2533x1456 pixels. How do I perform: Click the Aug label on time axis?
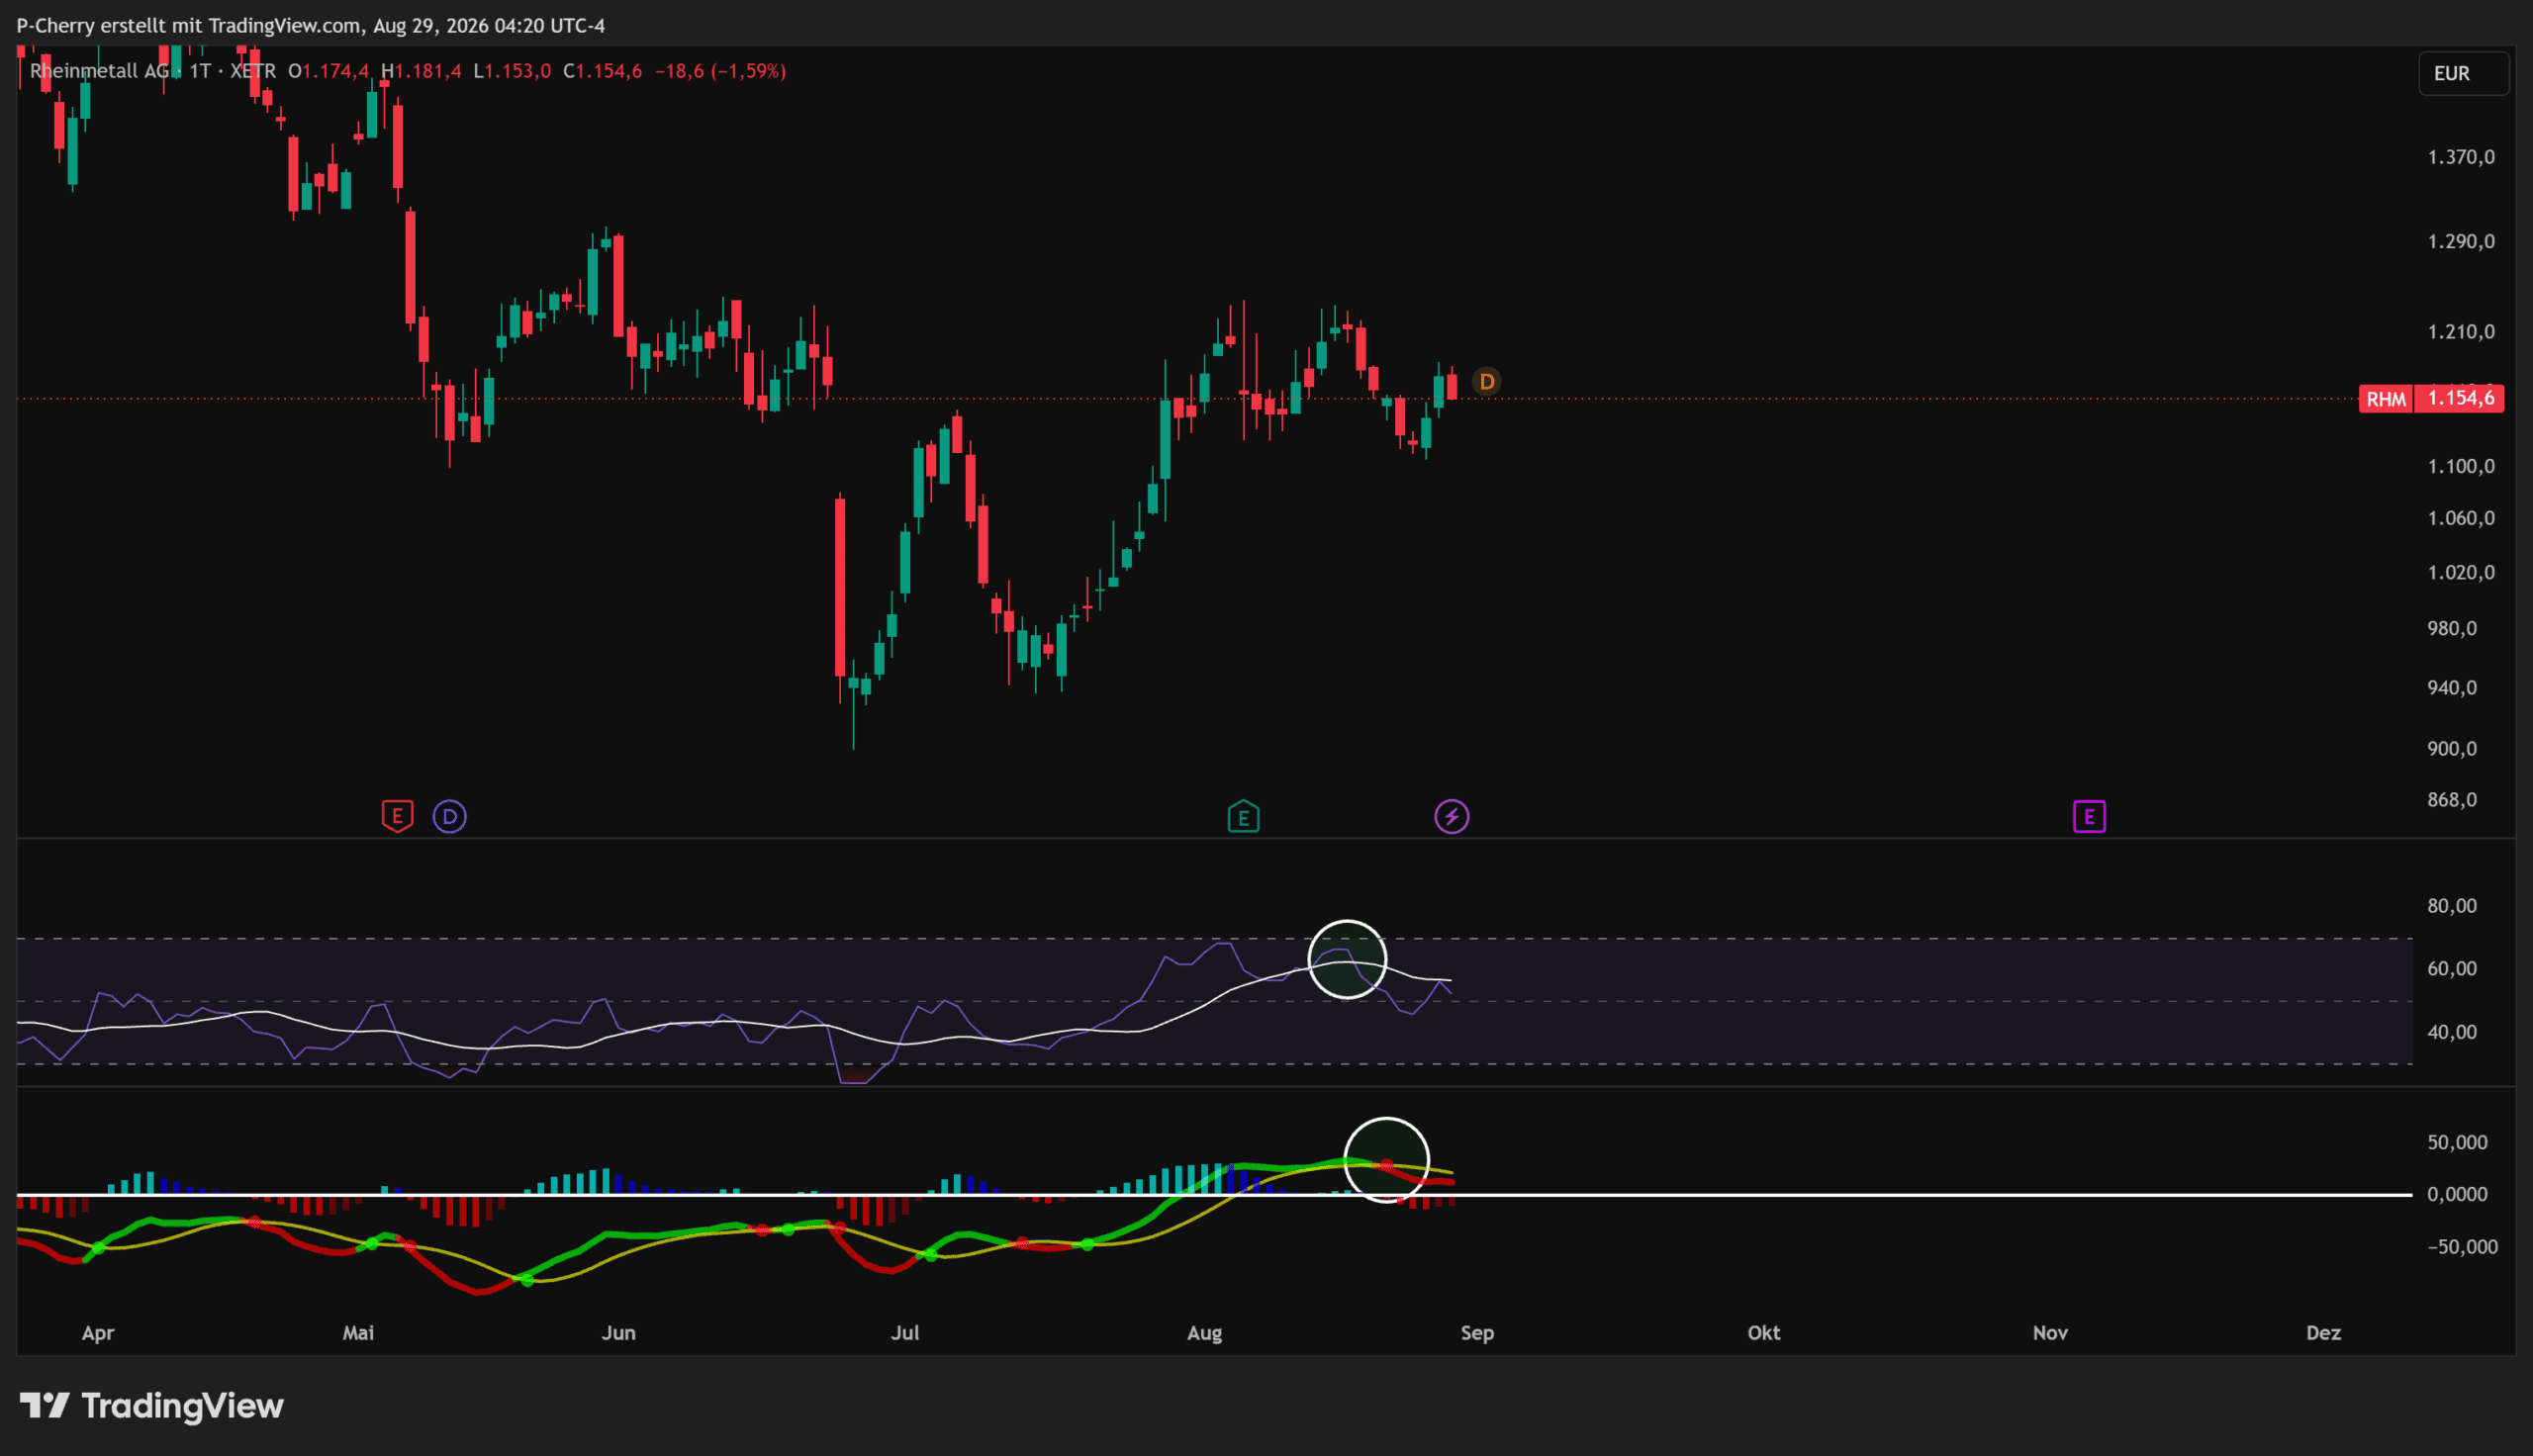point(1204,1333)
